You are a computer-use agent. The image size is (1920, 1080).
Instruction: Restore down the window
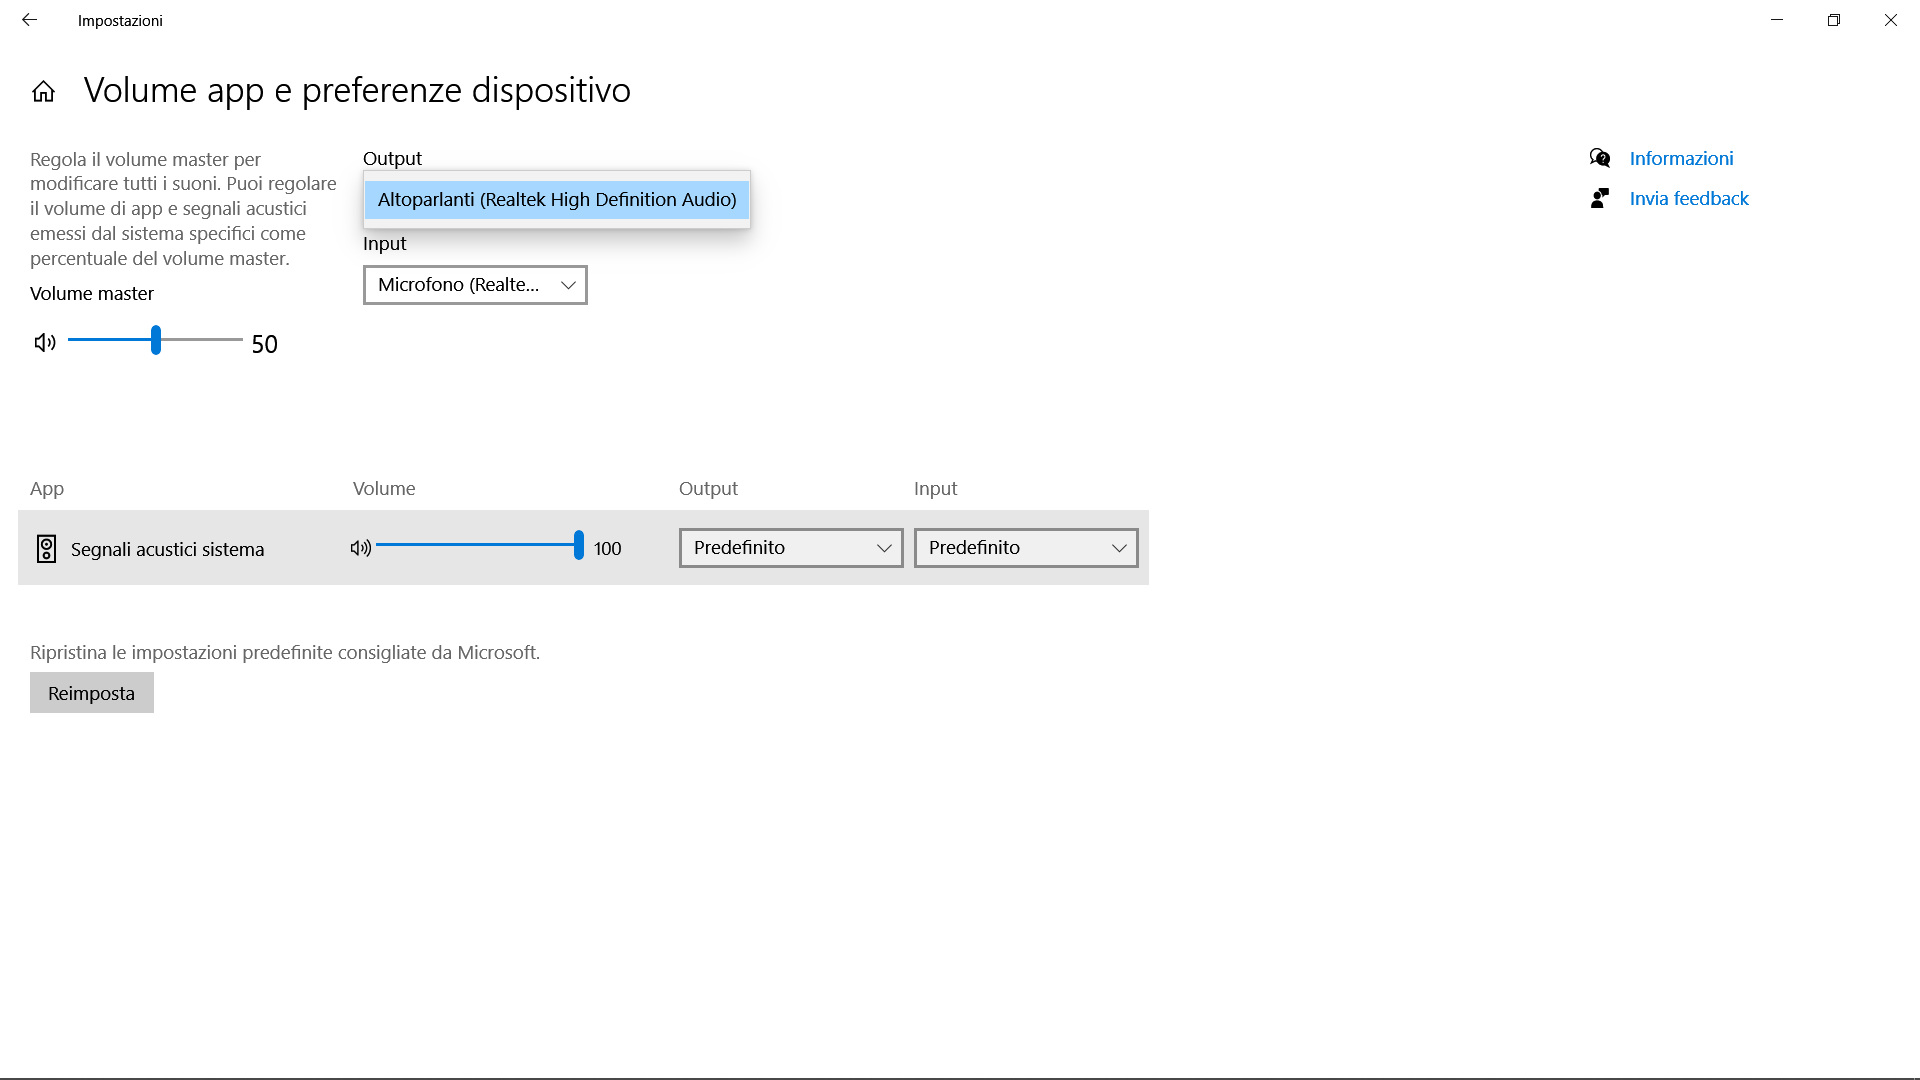(1833, 20)
